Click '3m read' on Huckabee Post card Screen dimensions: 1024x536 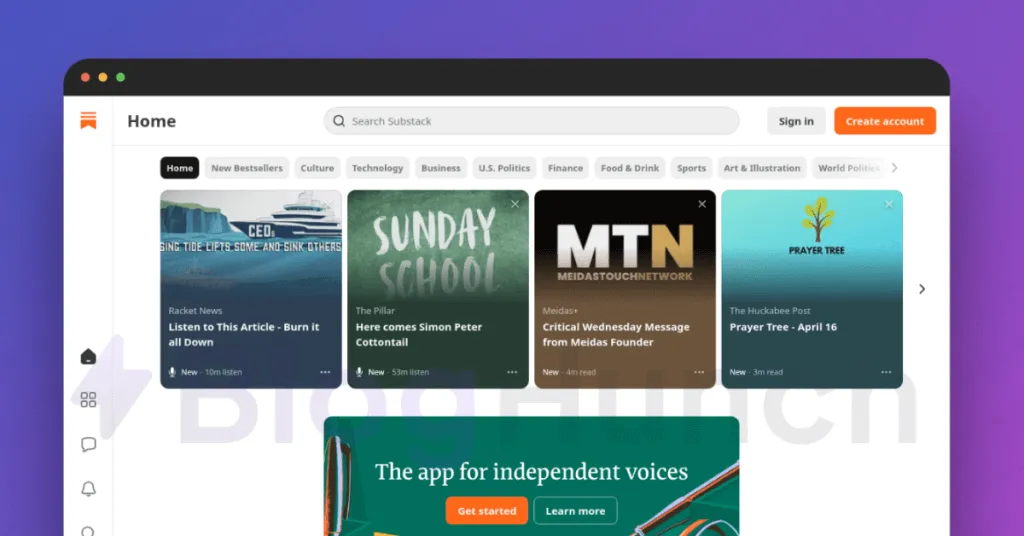click(x=768, y=372)
